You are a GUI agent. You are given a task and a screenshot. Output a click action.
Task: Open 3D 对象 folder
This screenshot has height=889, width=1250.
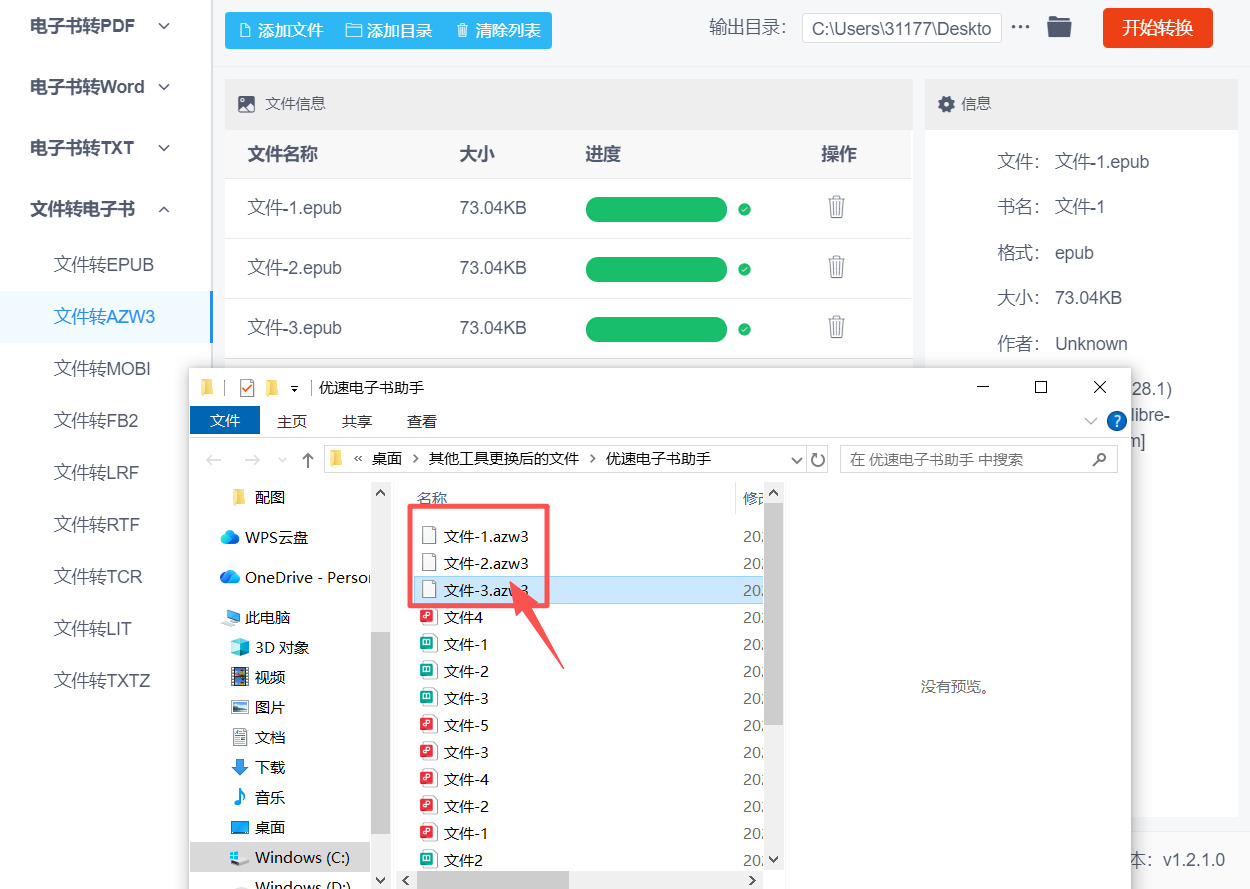tap(270, 647)
